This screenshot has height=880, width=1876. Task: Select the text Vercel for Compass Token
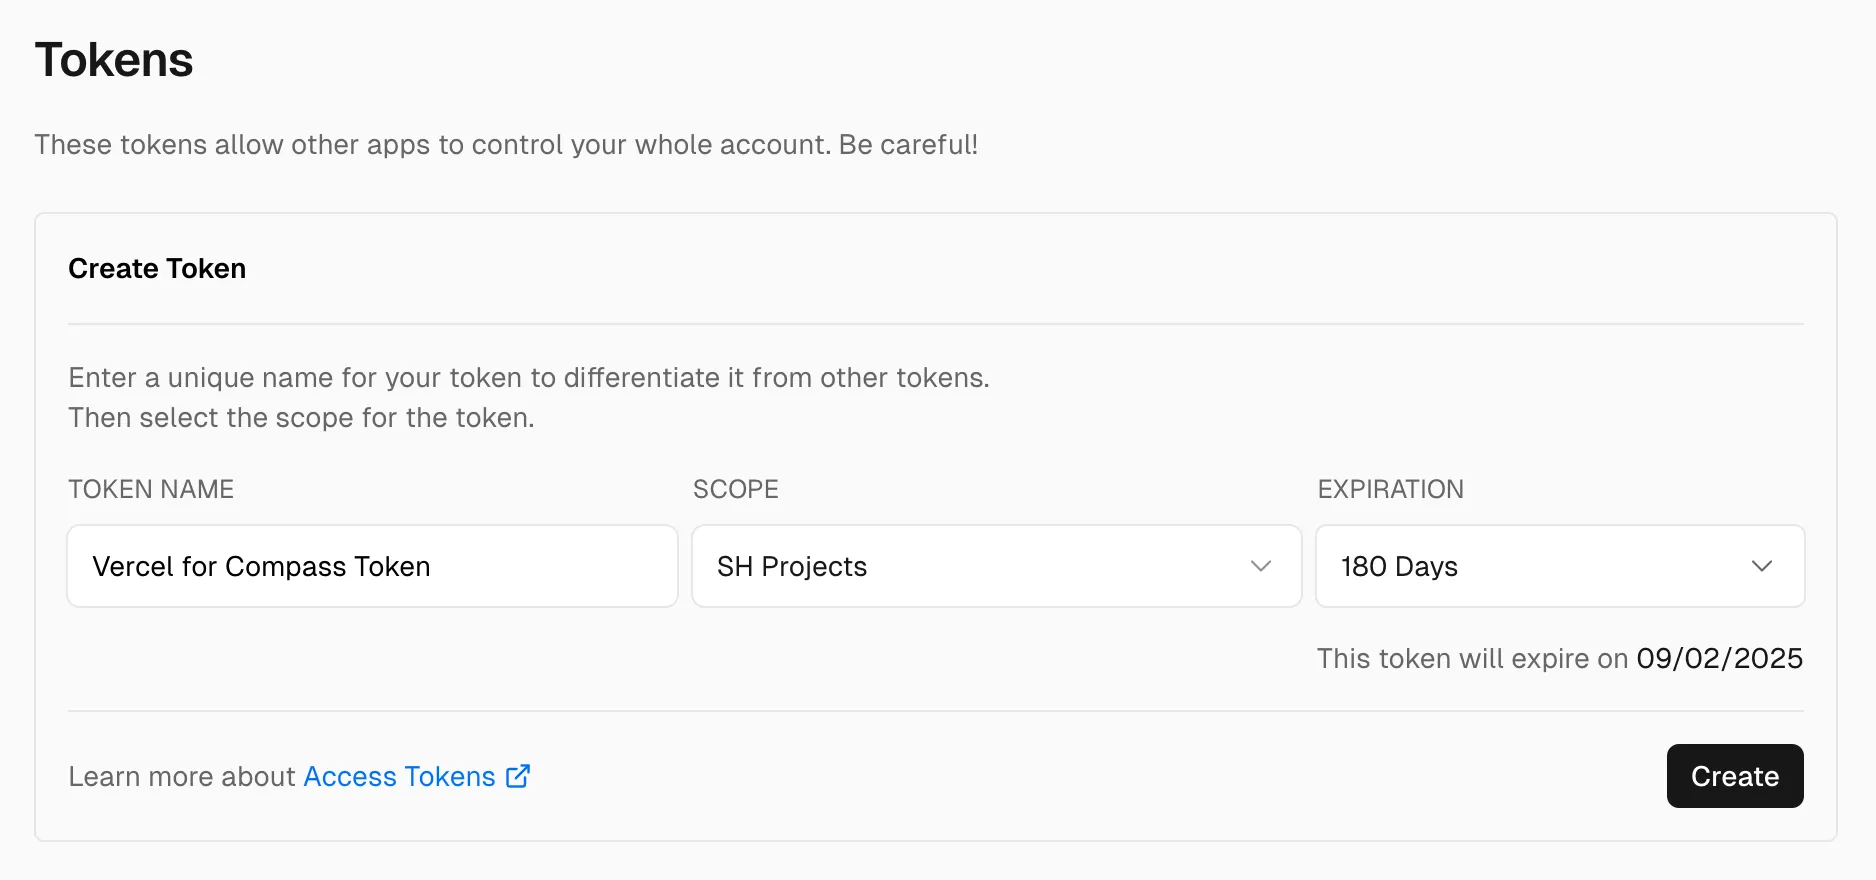pyautogui.click(x=261, y=566)
